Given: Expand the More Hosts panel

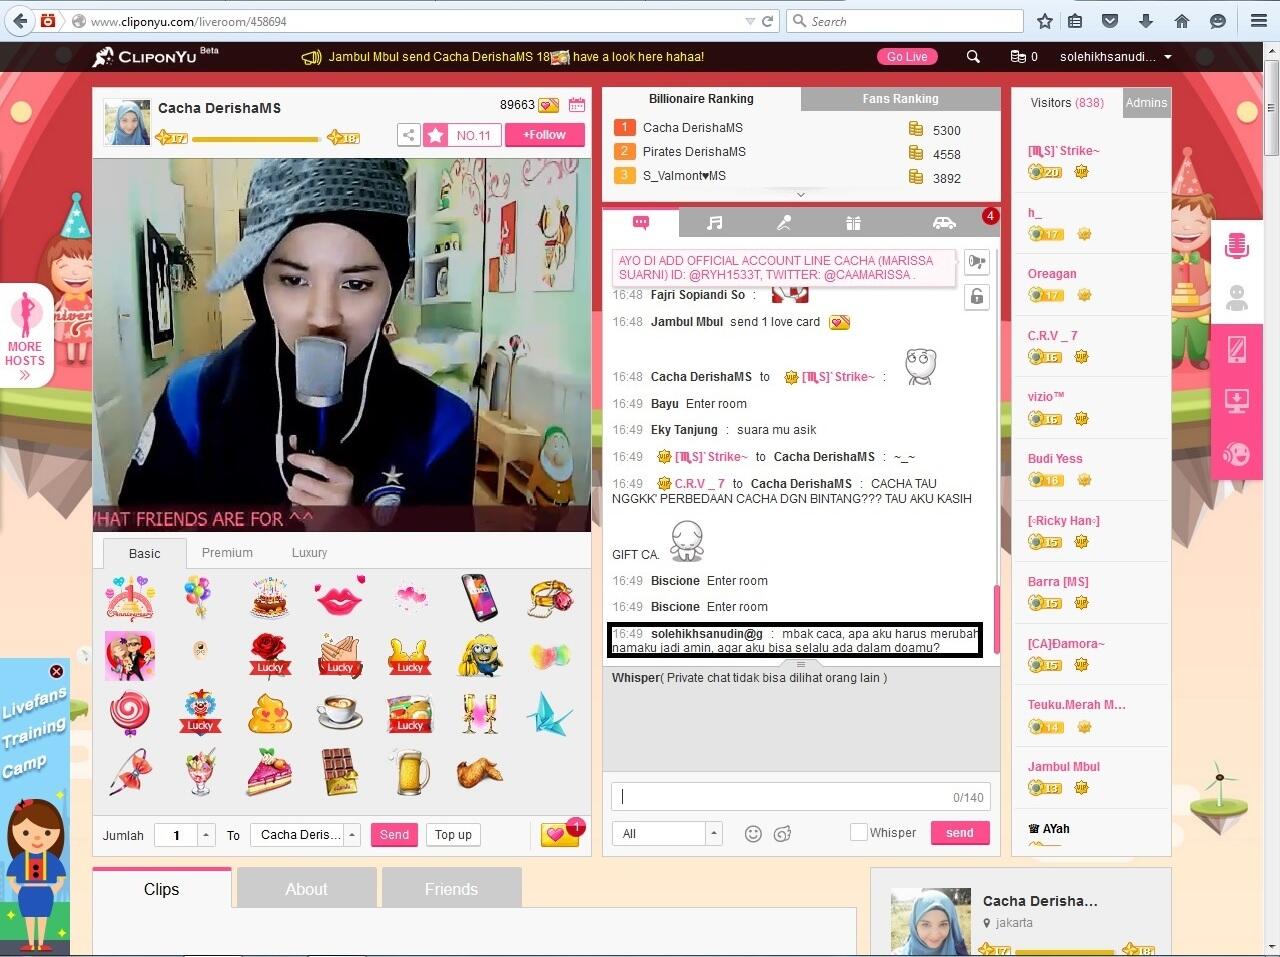Looking at the screenshot, I should [25, 336].
